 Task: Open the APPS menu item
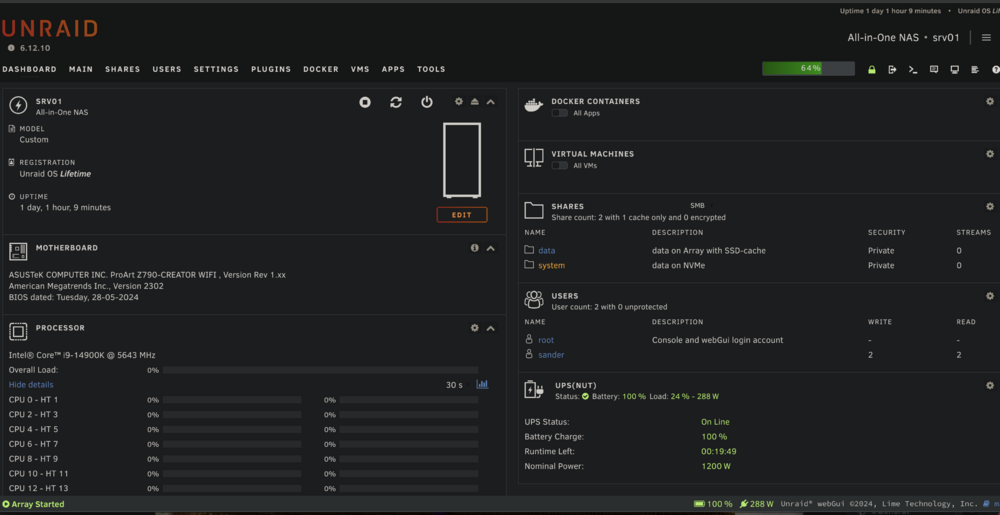[393, 69]
